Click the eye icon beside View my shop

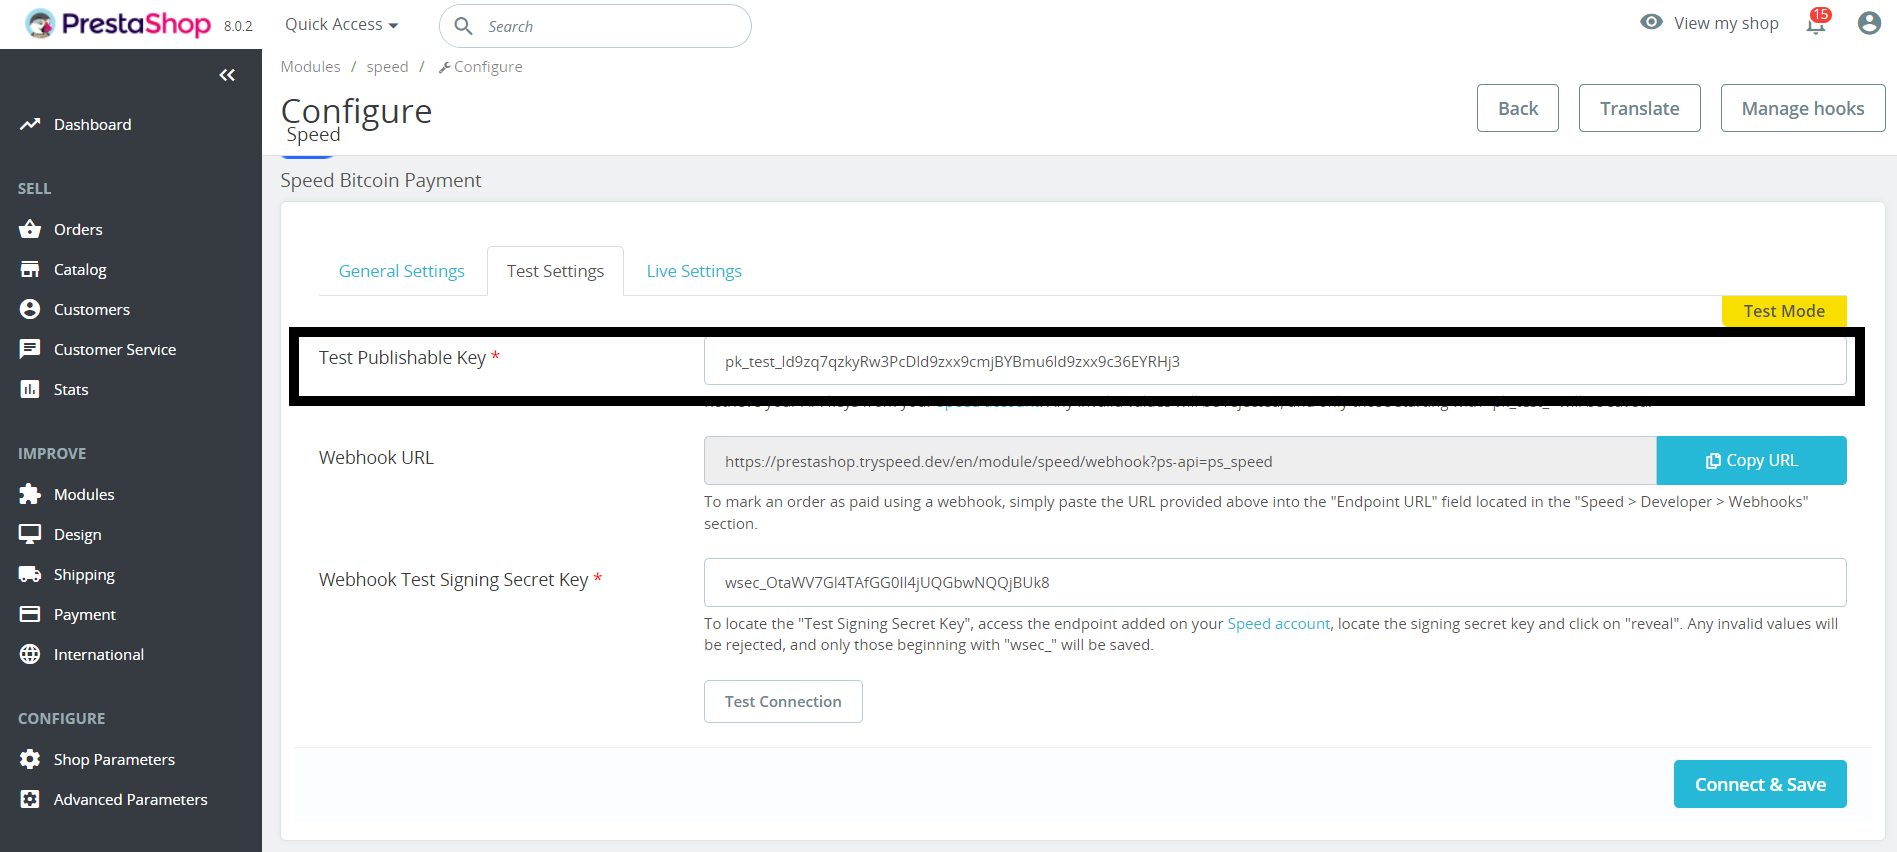click(x=1651, y=22)
